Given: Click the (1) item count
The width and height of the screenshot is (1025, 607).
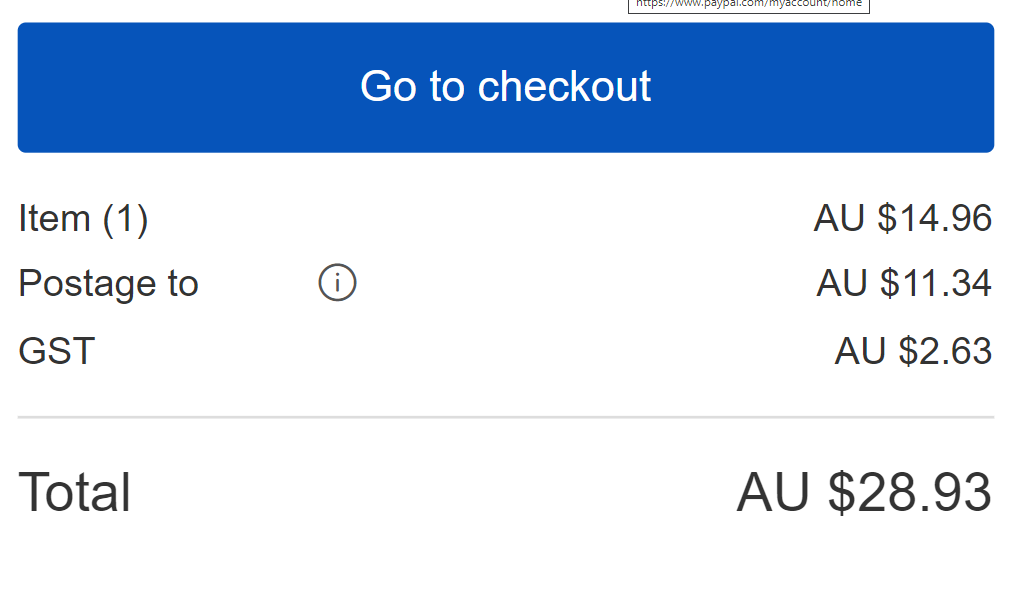Looking at the screenshot, I should 125,218.
